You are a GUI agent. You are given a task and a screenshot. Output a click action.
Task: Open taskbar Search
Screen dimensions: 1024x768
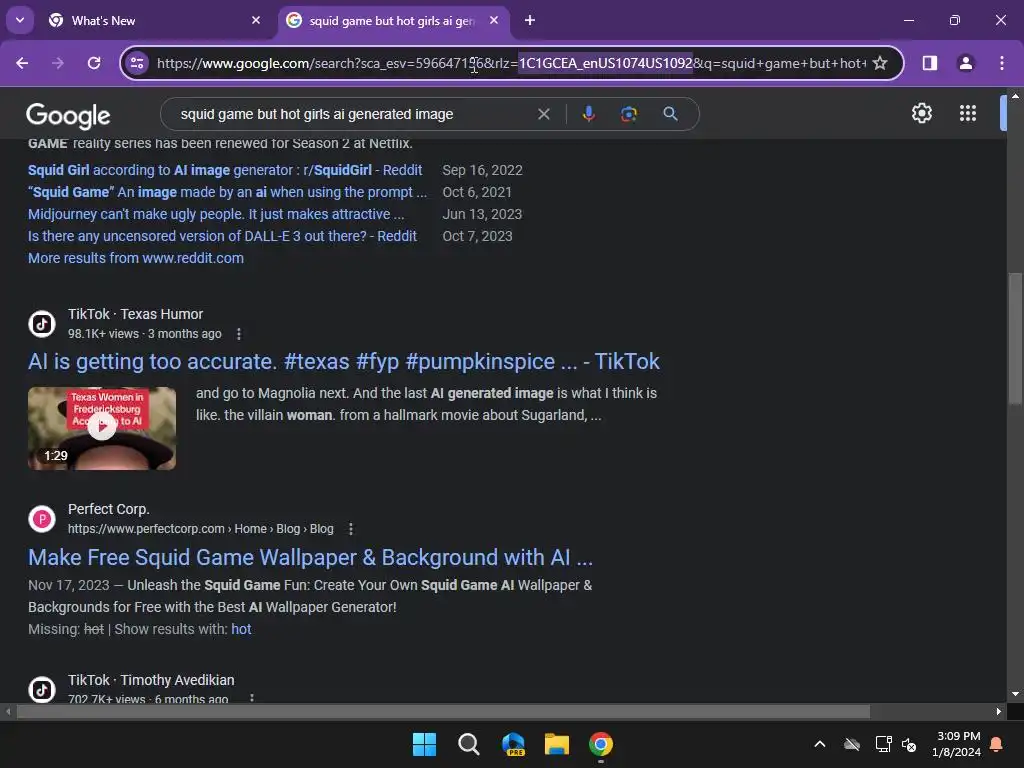point(468,744)
